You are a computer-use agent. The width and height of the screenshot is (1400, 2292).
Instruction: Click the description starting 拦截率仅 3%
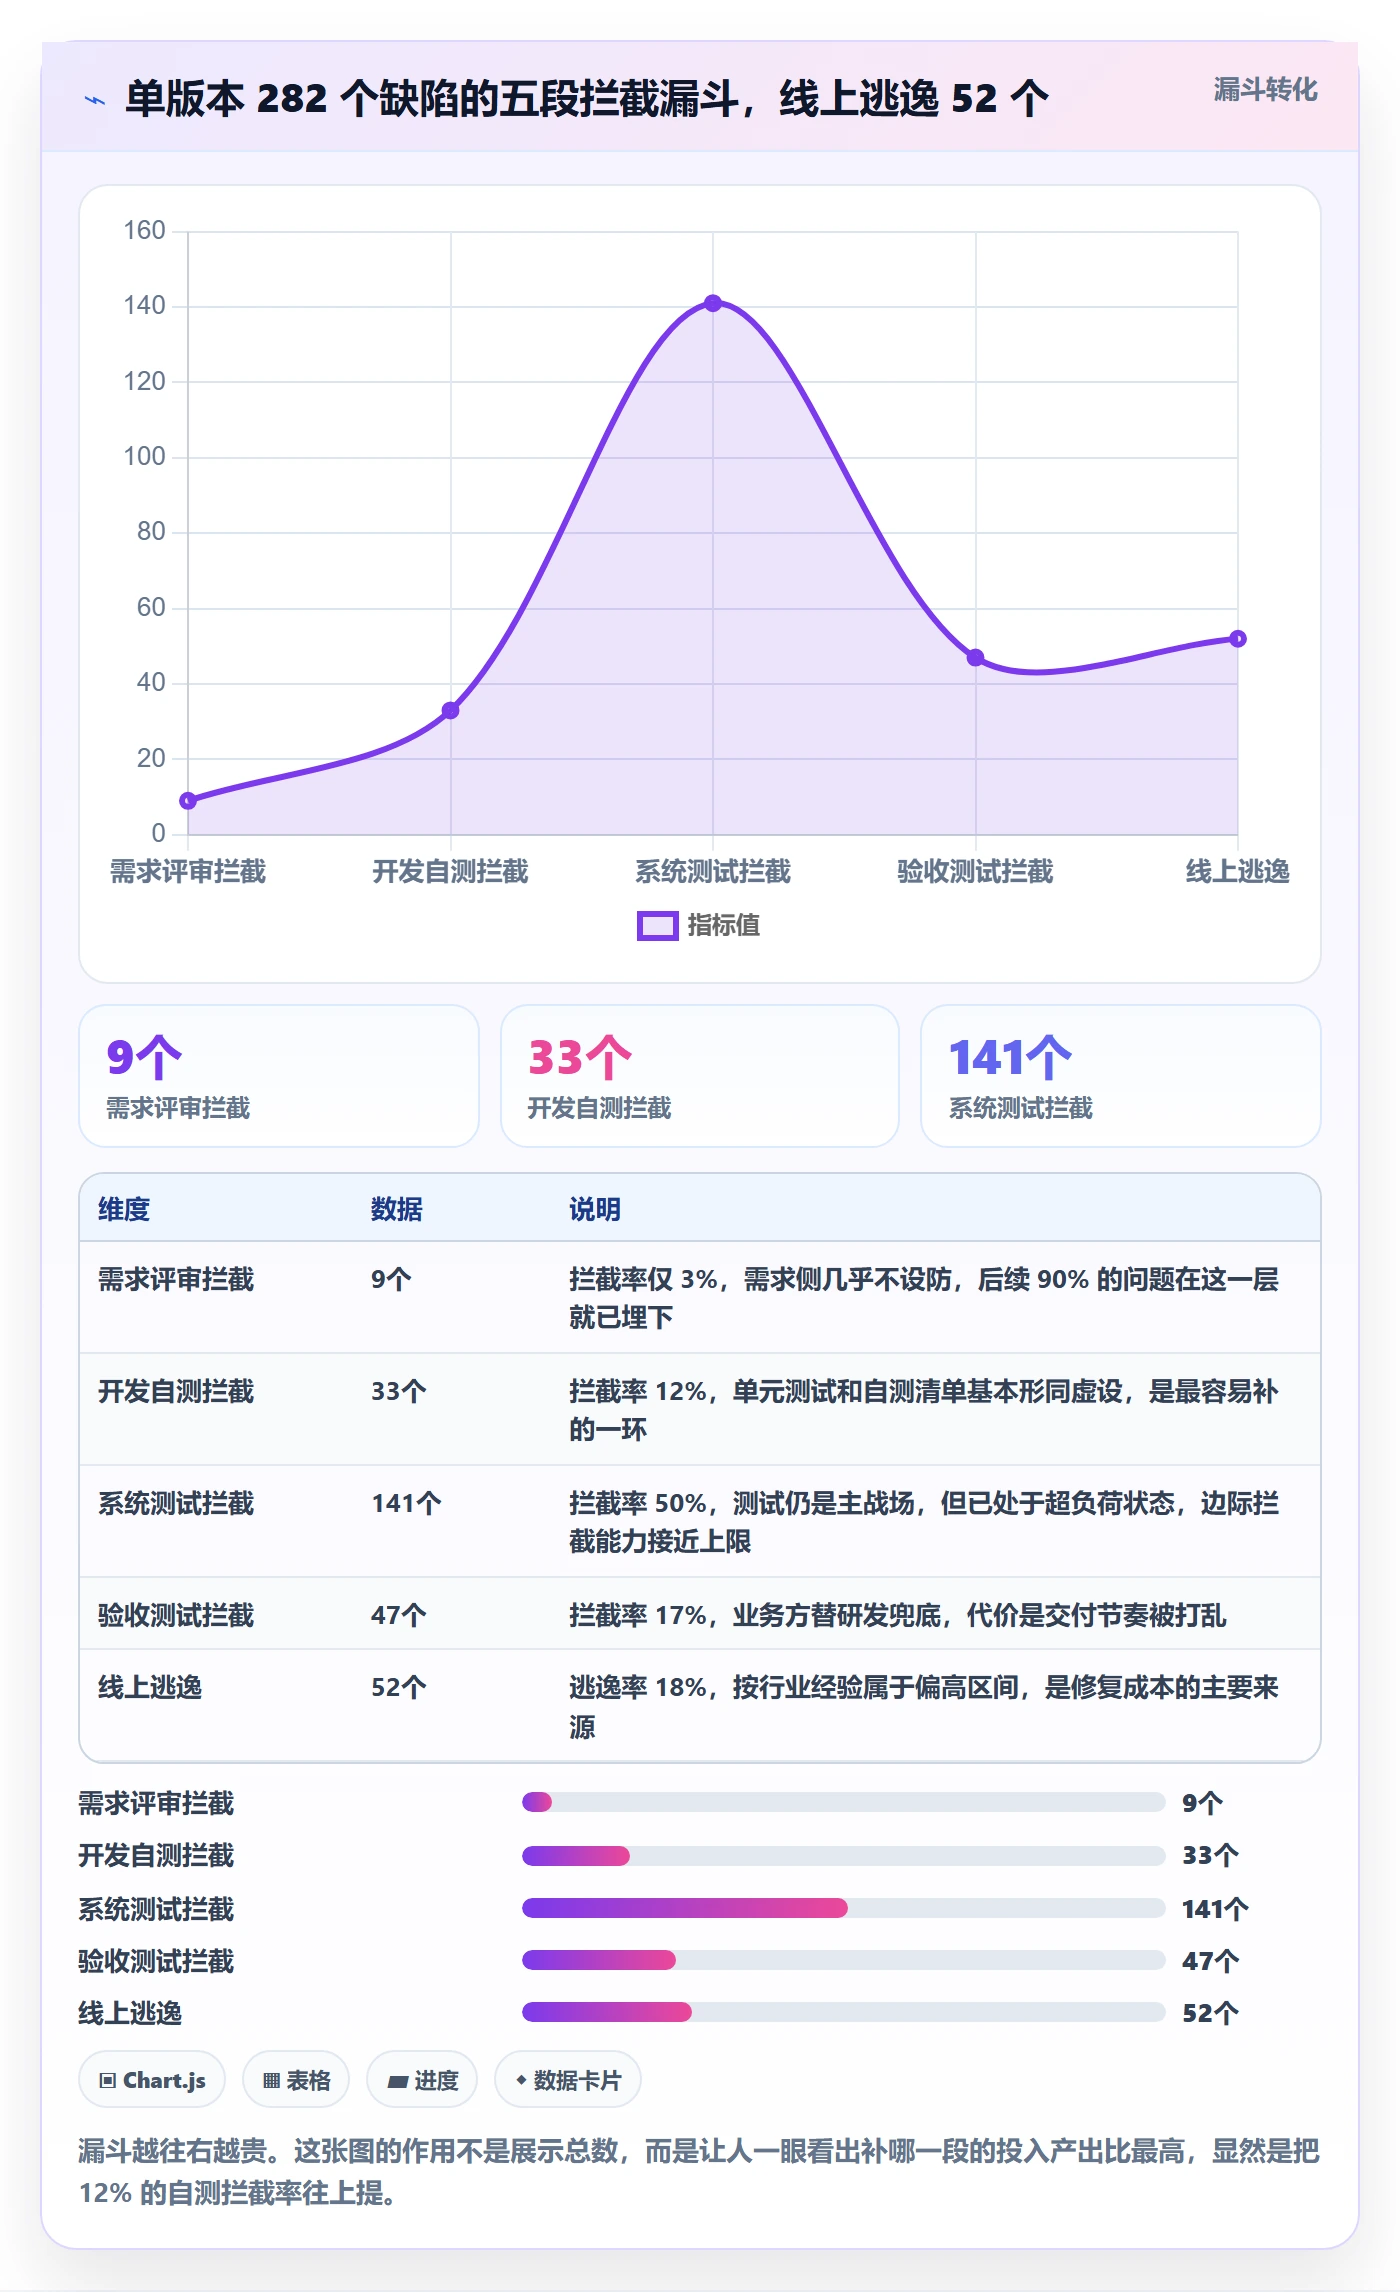tap(924, 1298)
